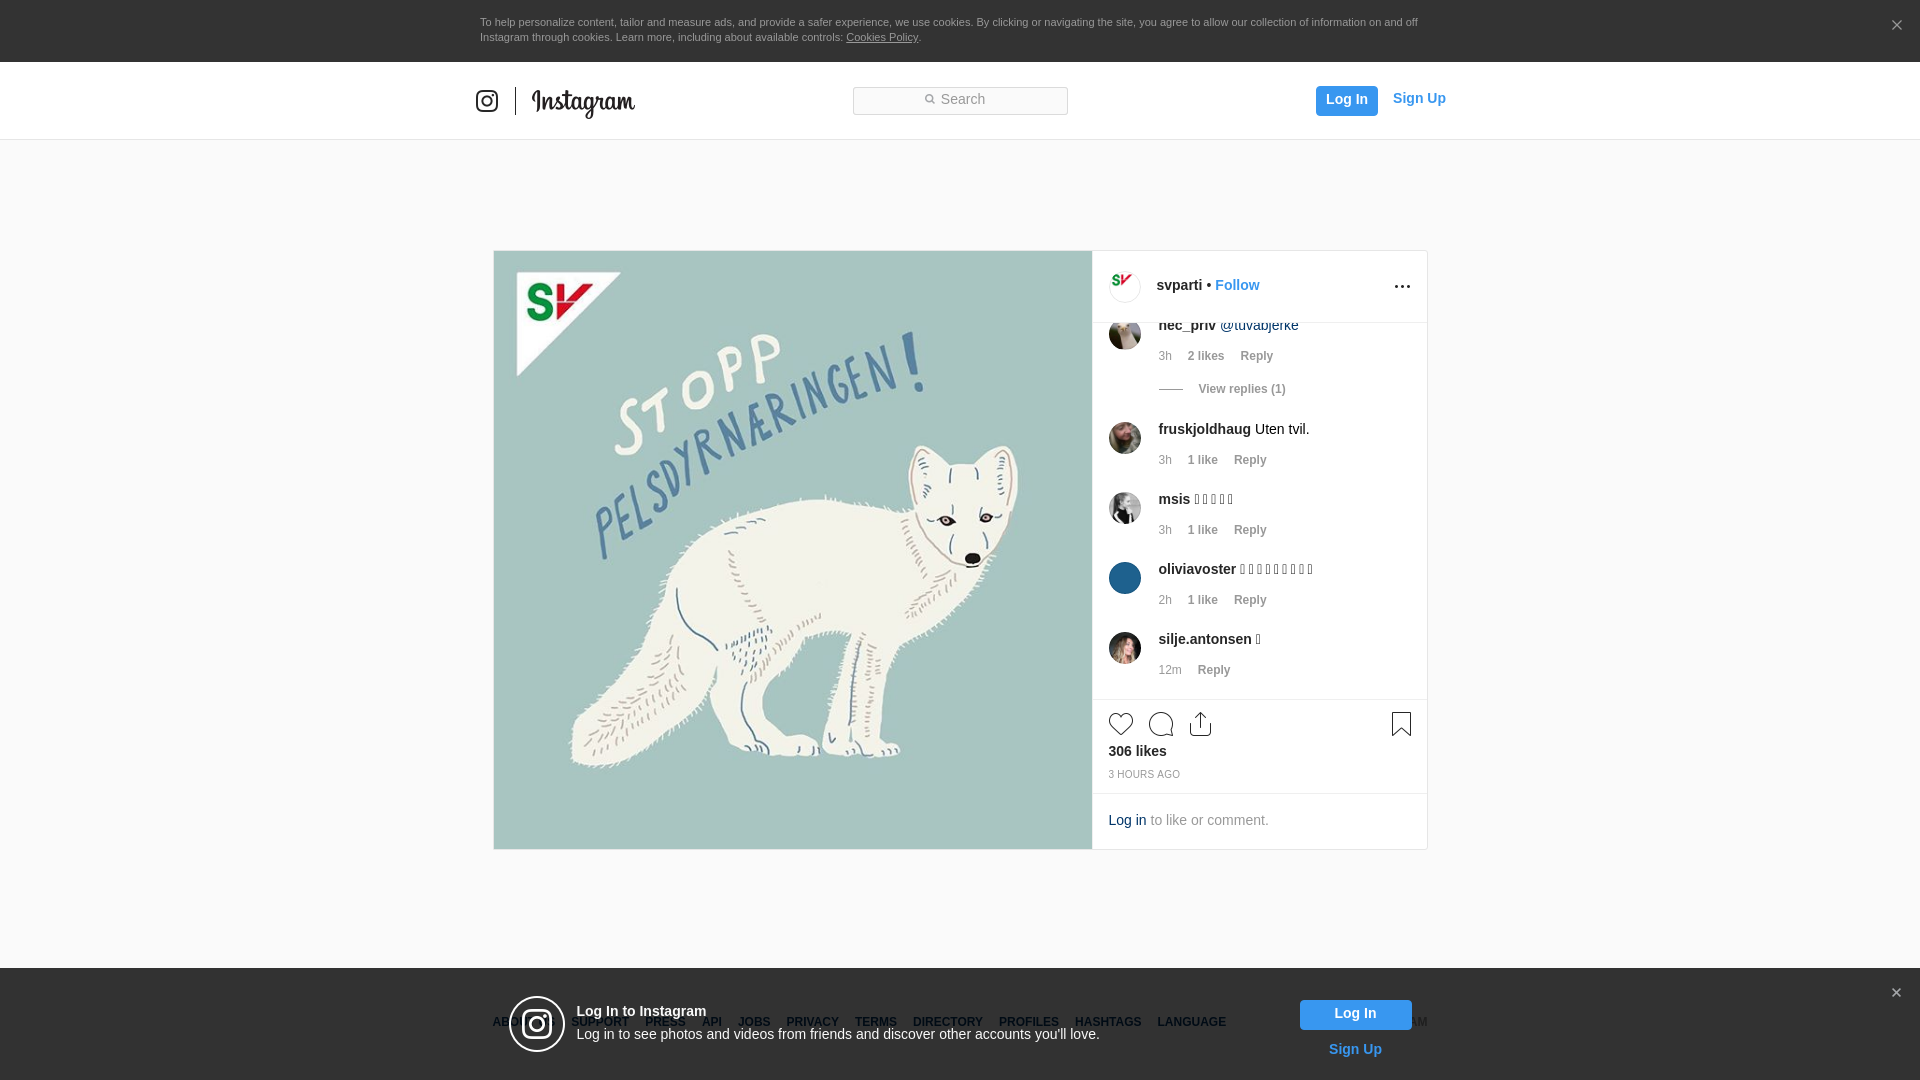This screenshot has height=1080, width=1920.
Task: Open msis username link
Action: (1175, 499)
